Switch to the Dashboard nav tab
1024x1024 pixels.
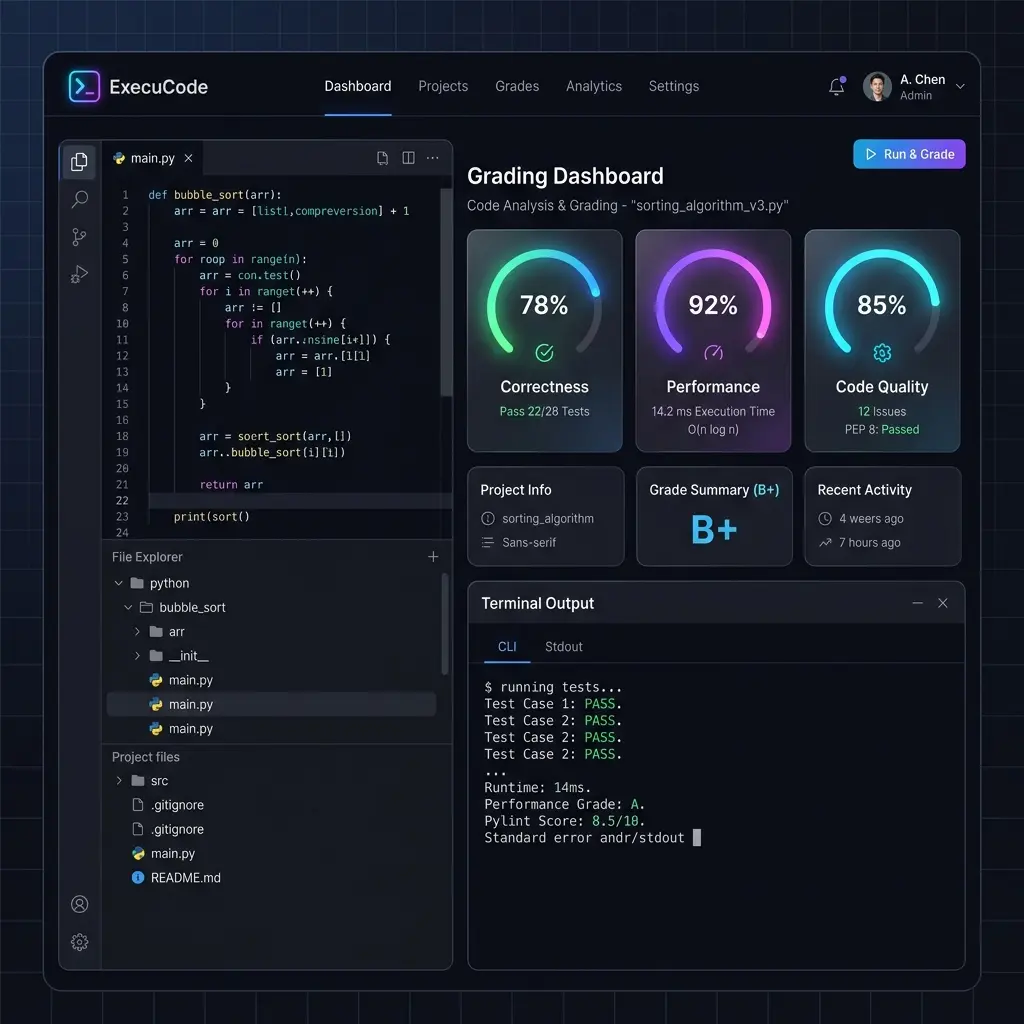(x=358, y=86)
